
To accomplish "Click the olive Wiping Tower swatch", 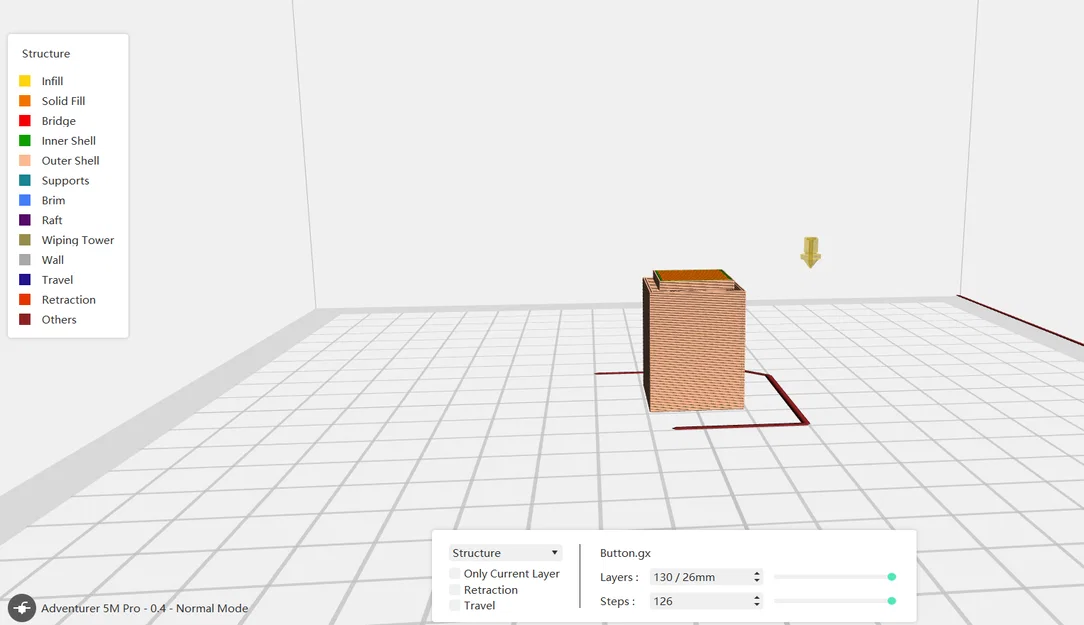I will (25, 240).
